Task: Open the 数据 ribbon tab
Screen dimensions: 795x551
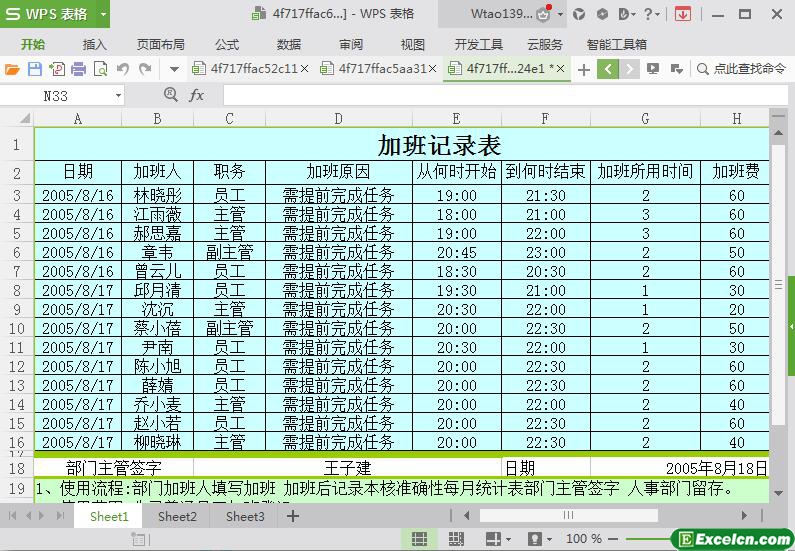Action: click(289, 45)
